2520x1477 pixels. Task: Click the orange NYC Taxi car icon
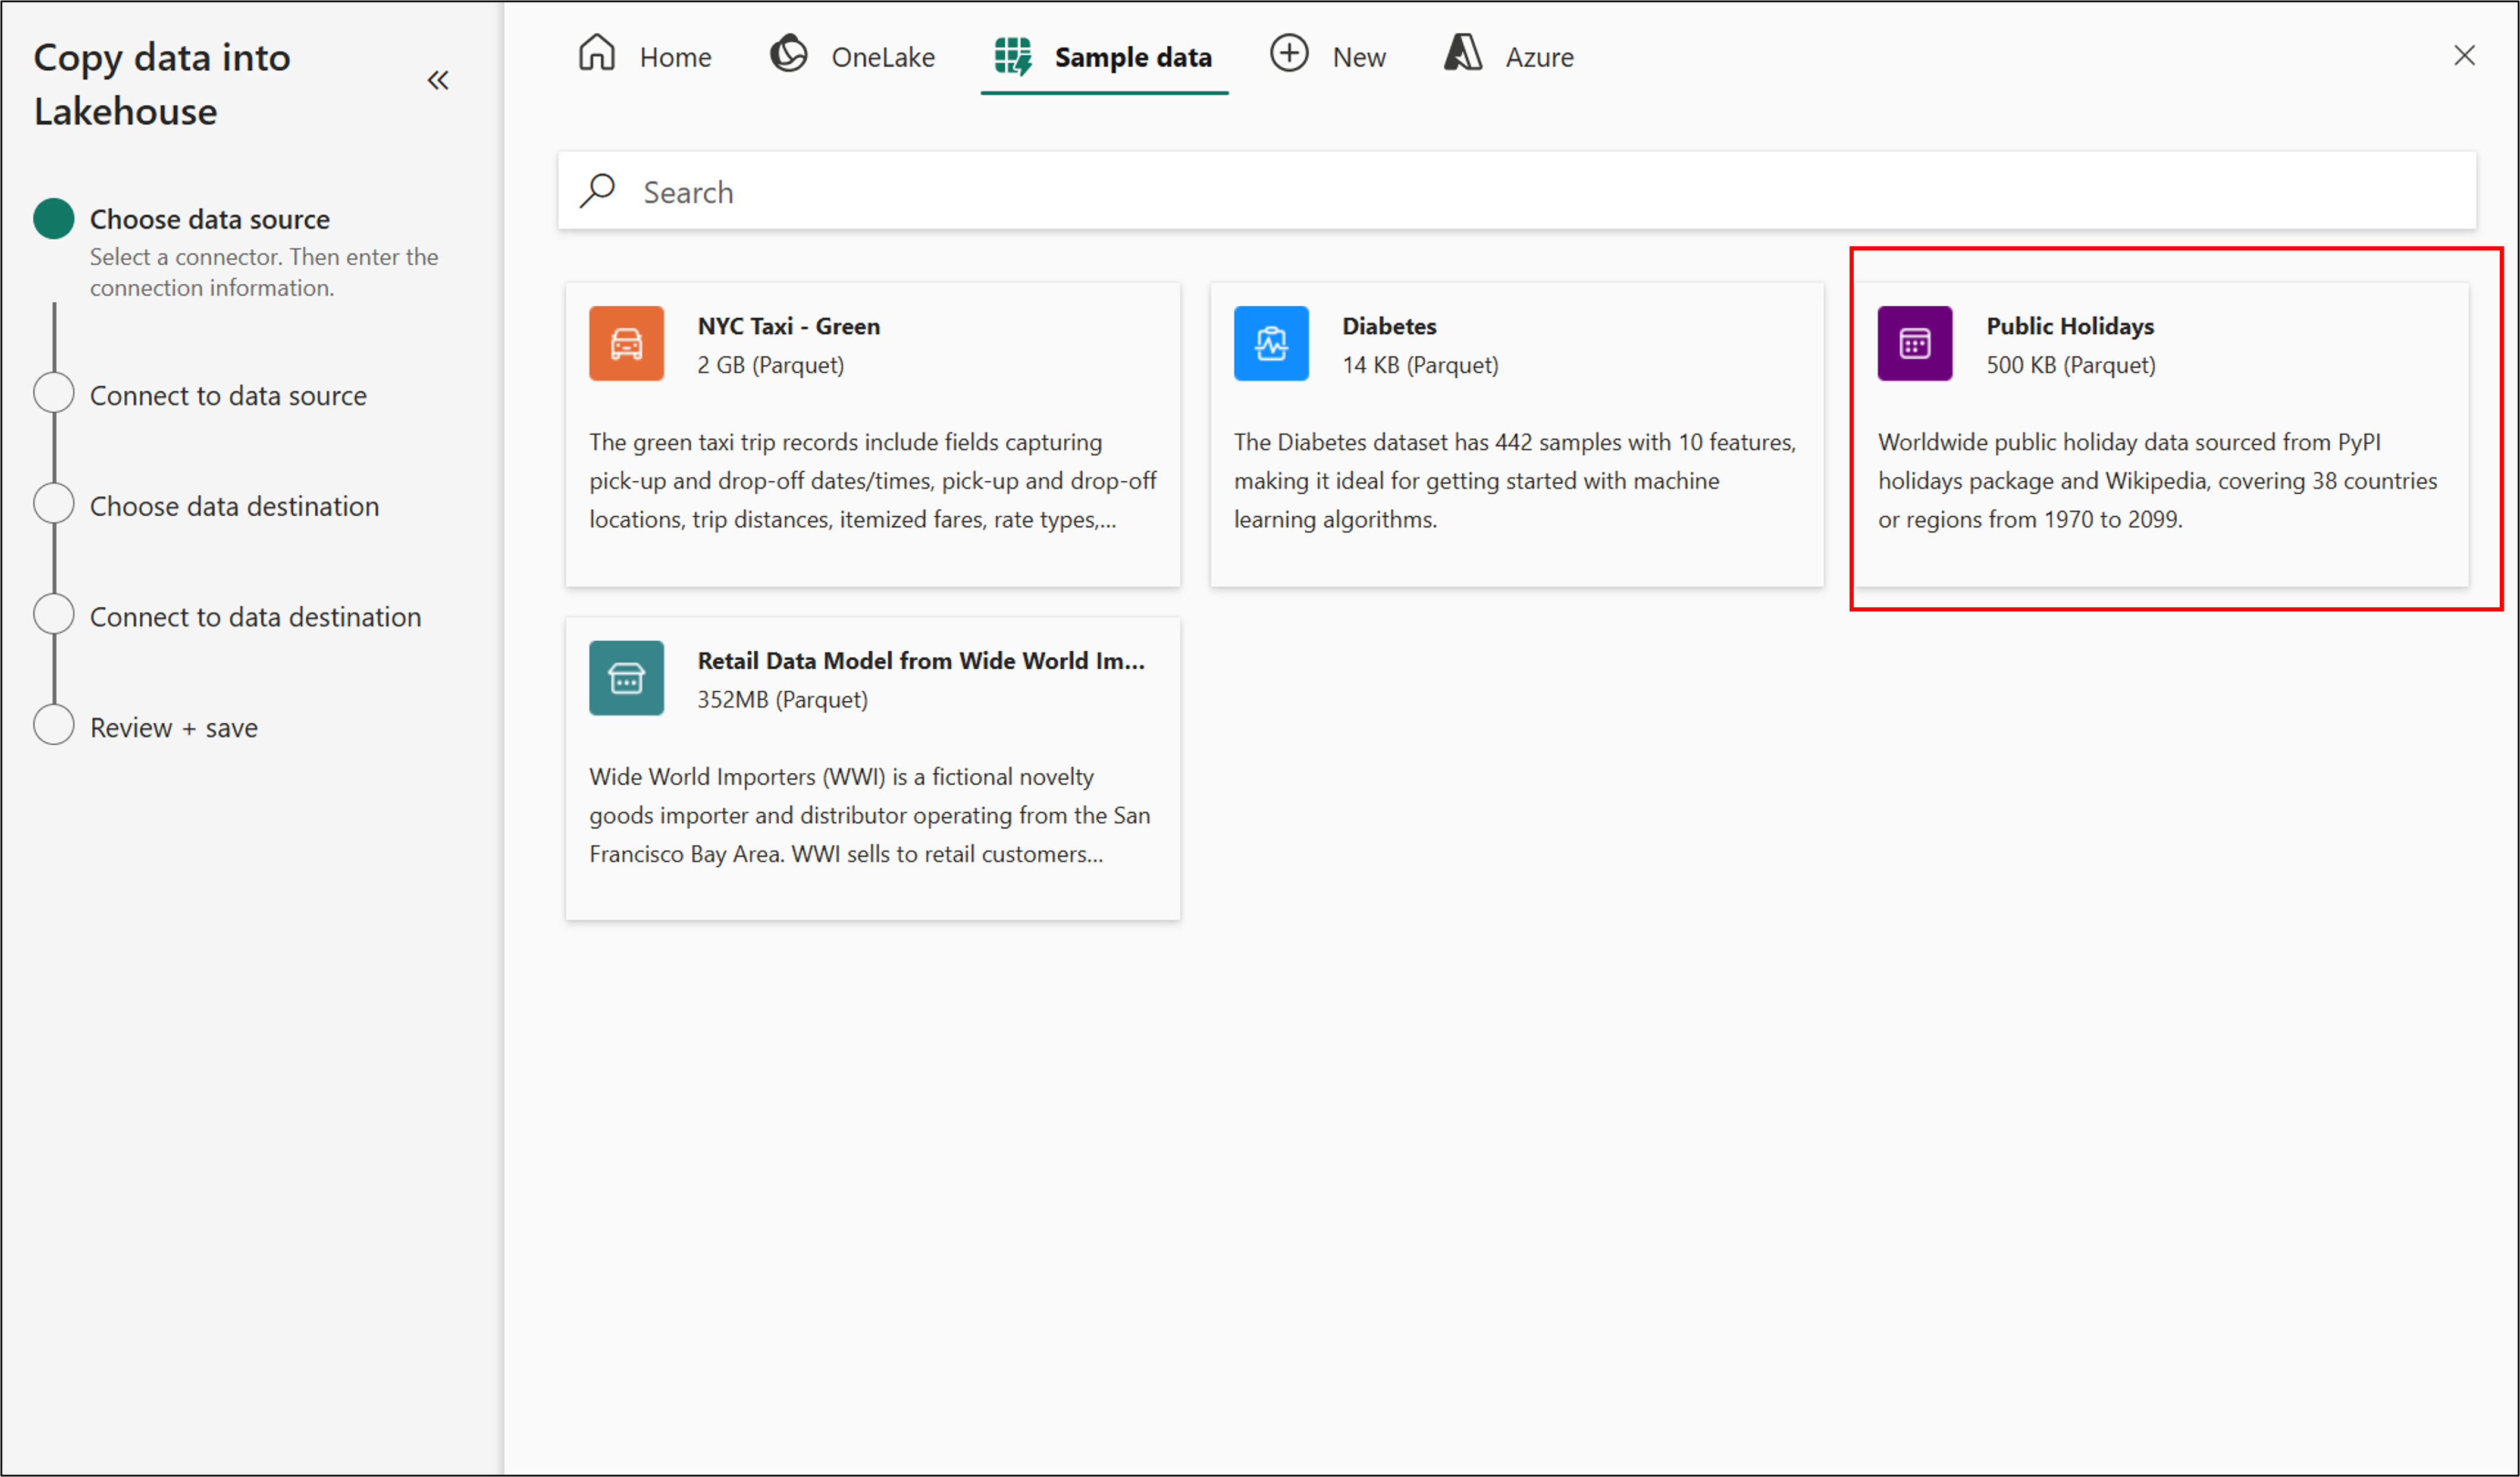[x=626, y=343]
